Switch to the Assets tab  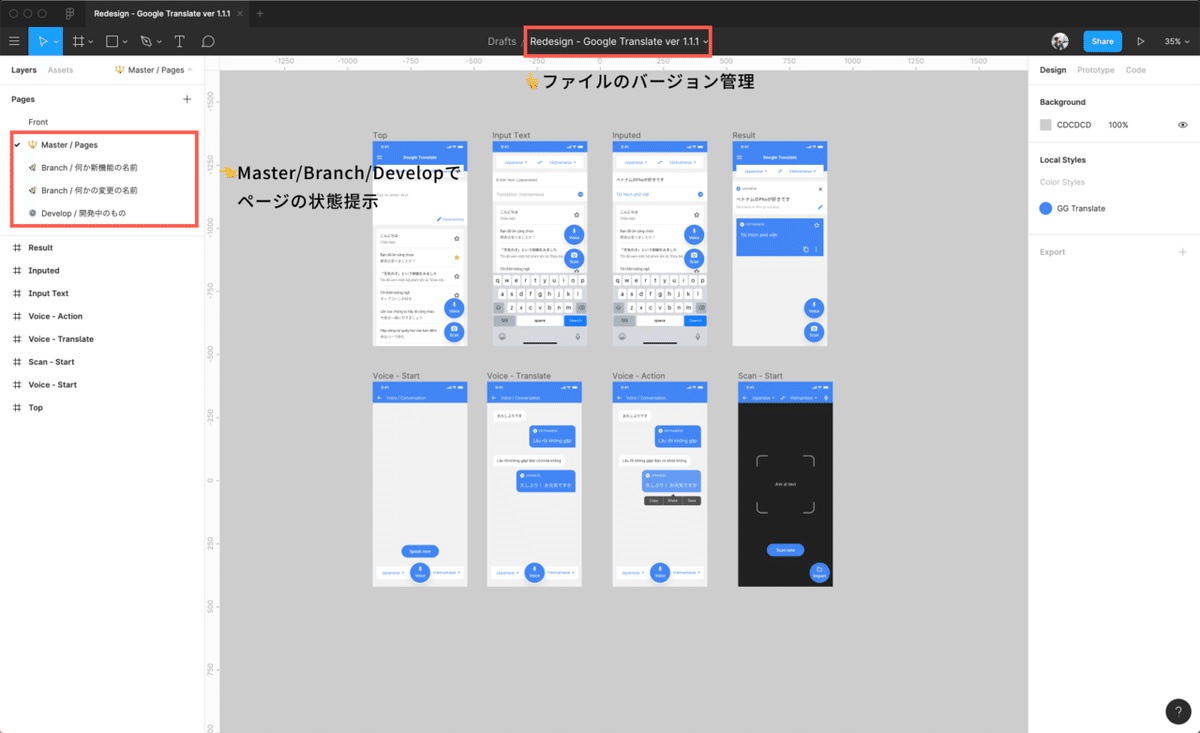point(60,70)
